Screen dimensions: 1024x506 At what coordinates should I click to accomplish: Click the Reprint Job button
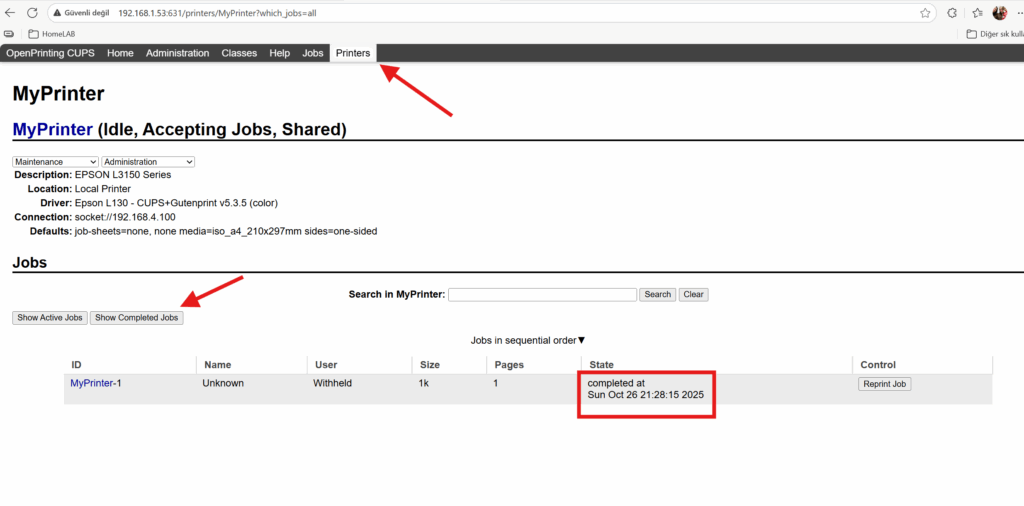(884, 384)
